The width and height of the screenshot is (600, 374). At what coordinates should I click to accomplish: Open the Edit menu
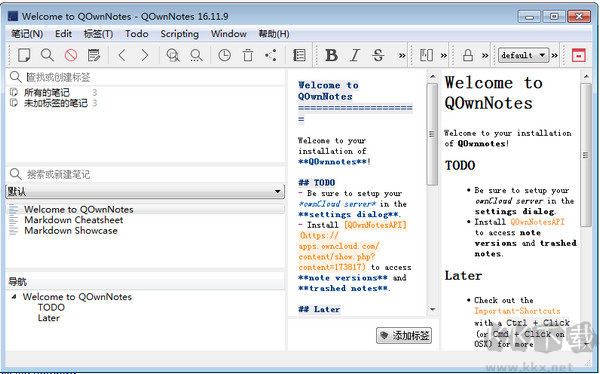click(63, 34)
